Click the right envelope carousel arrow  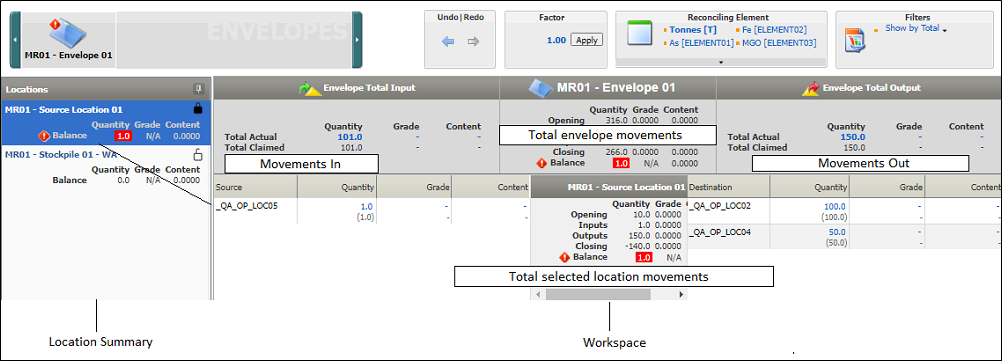click(357, 40)
